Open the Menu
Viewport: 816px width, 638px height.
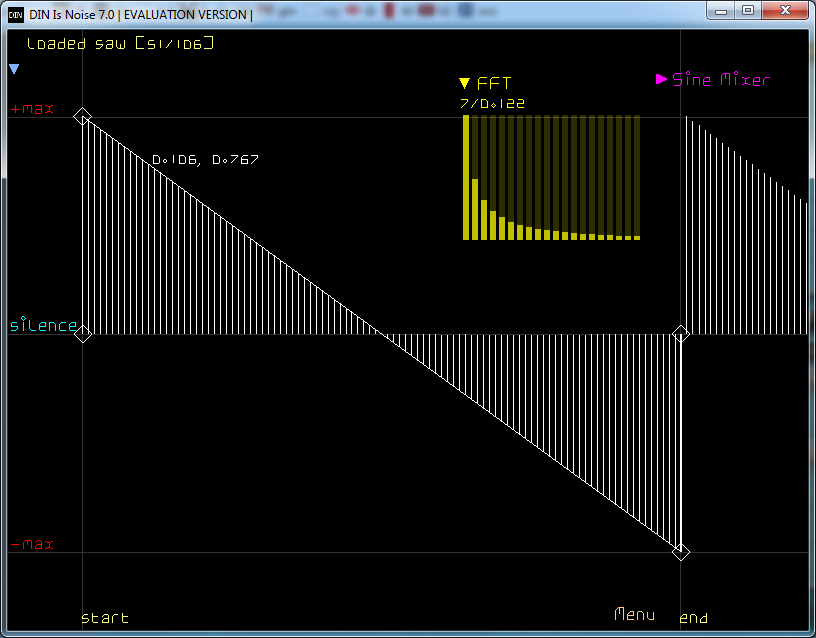point(635,614)
